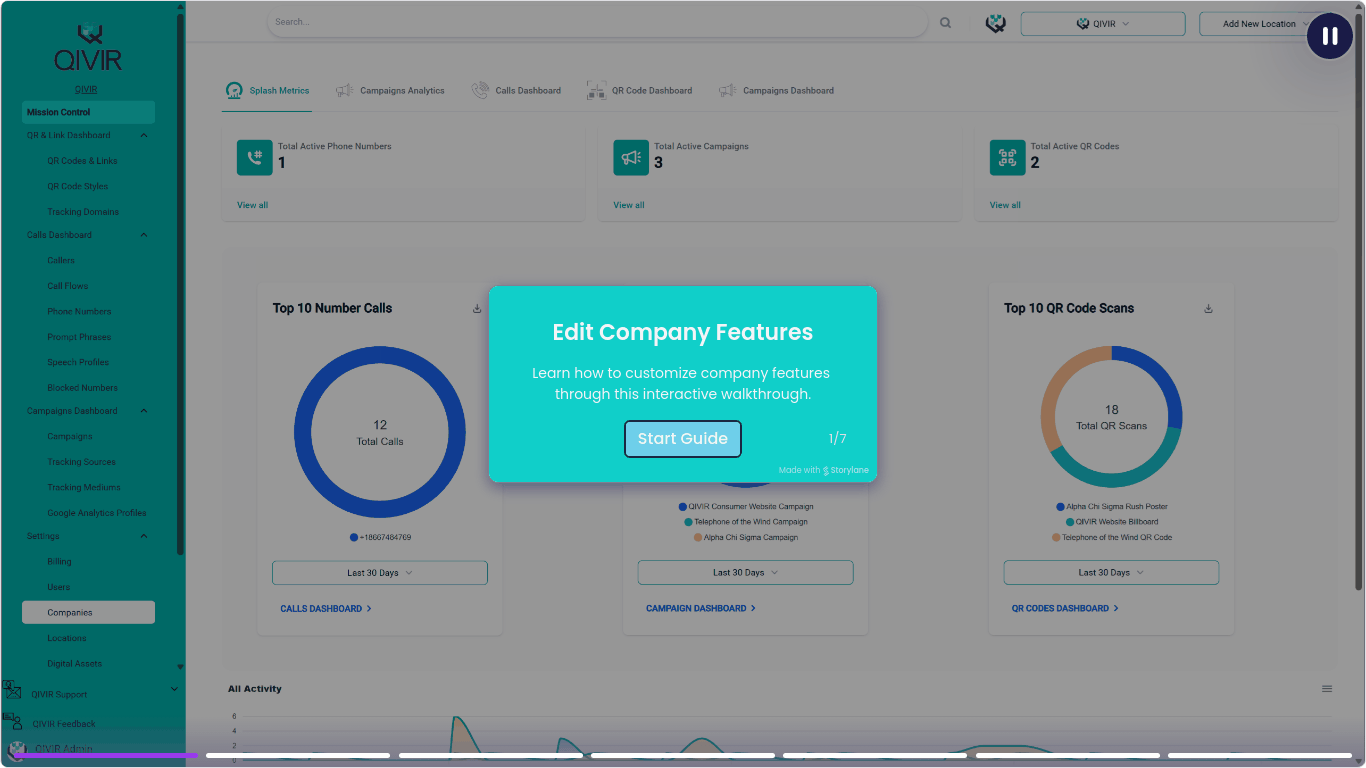This screenshot has width=1366, height=768.
Task: View all active campaigns
Action: coord(629,205)
